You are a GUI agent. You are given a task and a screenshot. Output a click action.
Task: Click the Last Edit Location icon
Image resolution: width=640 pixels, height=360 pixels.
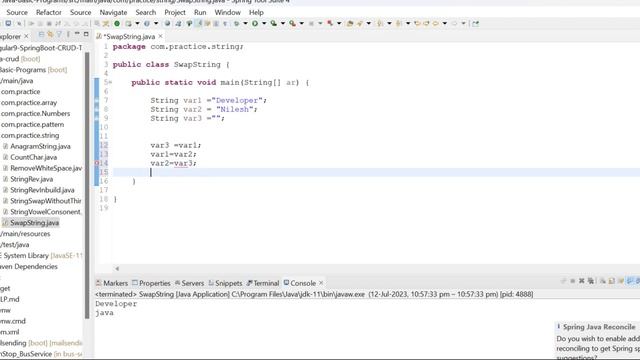click(x=417, y=23)
